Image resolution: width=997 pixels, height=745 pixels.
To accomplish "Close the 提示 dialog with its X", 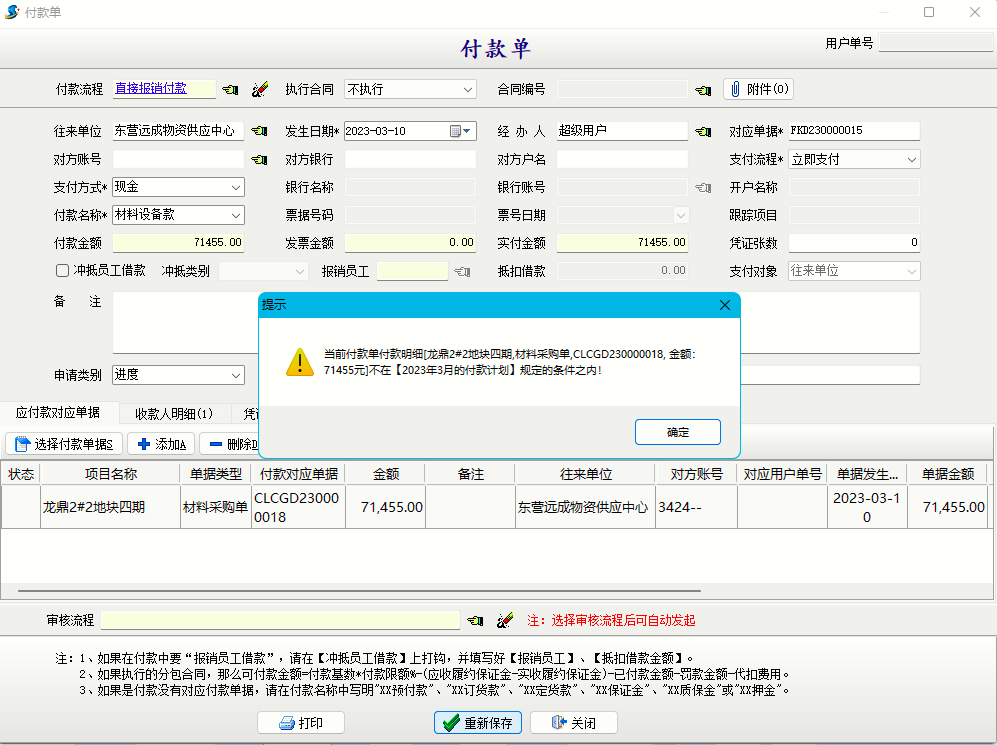I will click(x=725, y=305).
